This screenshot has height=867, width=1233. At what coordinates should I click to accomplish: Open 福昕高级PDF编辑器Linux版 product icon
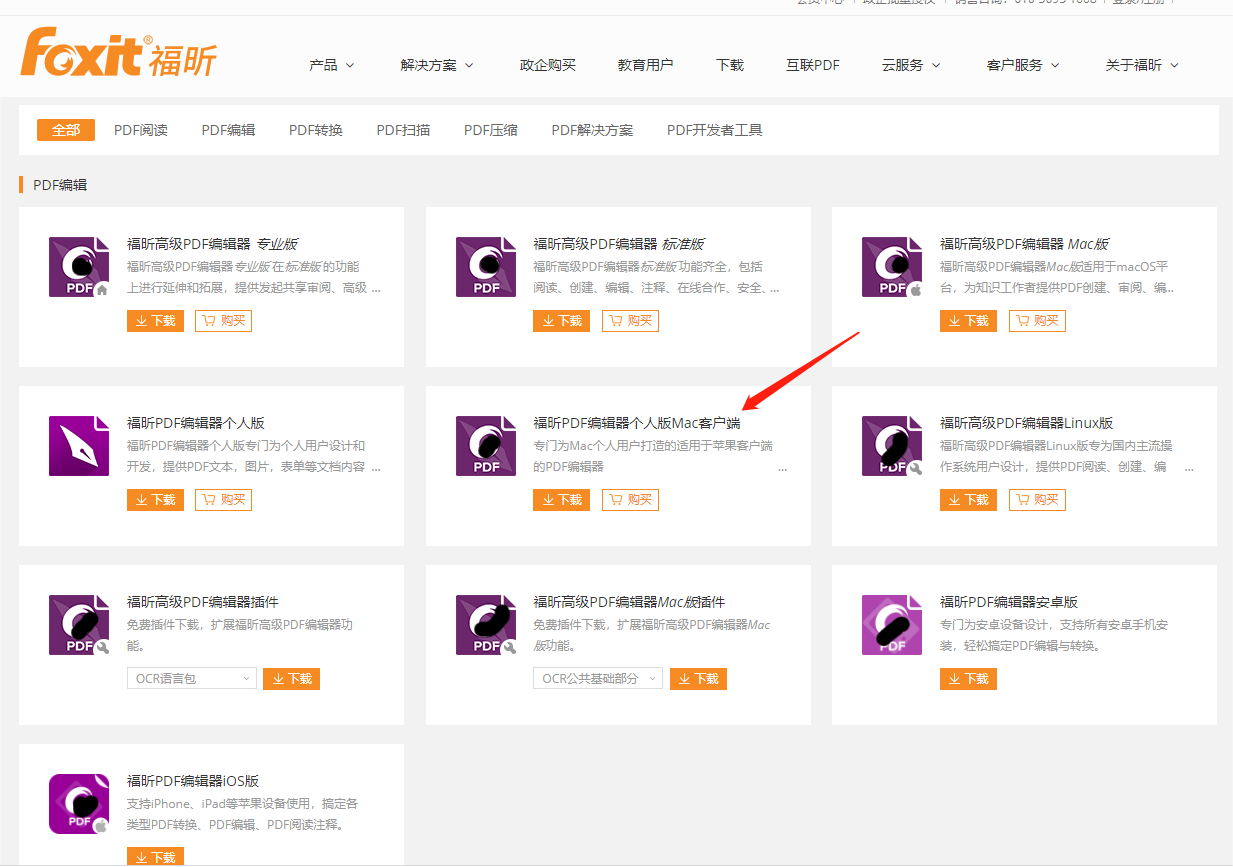(x=892, y=446)
